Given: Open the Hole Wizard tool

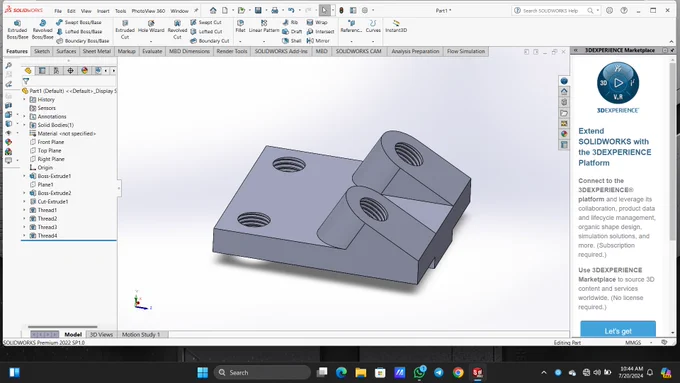Looking at the screenshot, I should click(x=151, y=26).
